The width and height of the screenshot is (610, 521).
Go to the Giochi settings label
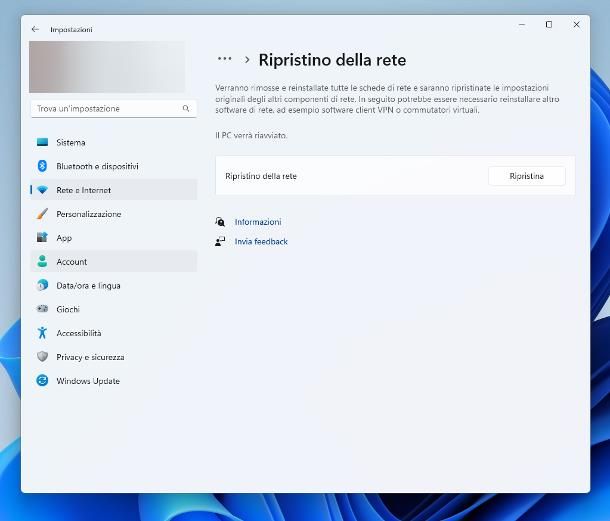tap(68, 309)
